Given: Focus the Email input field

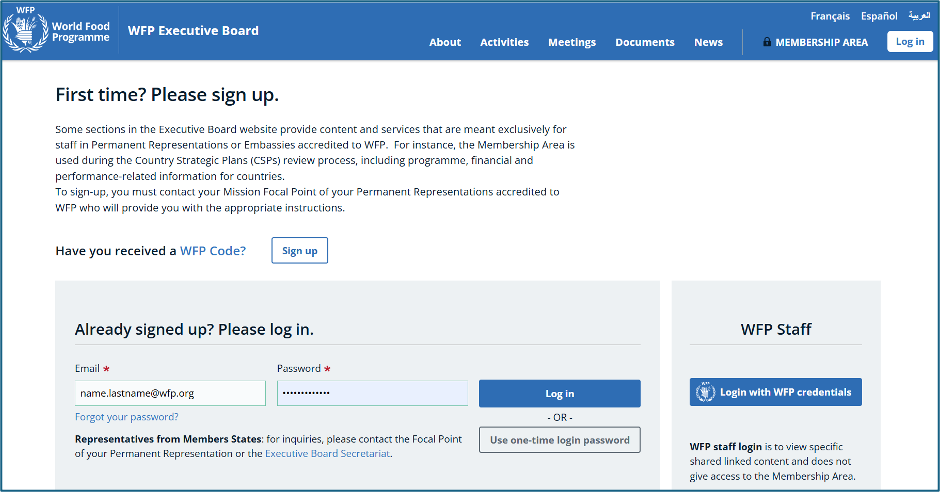Looking at the screenshot, I should [x=170, y=393].
